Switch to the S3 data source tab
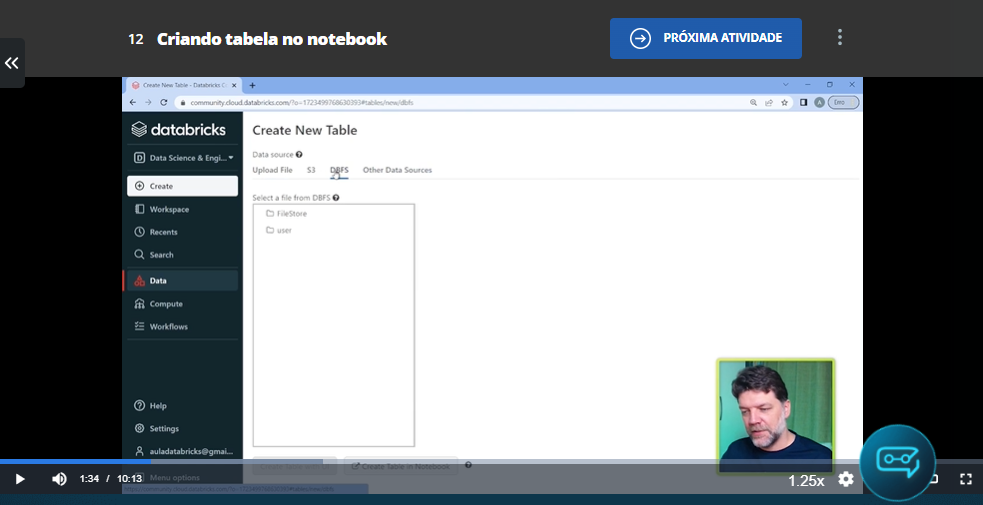Viewport: 983px width, 505px height. click(311, 170)
